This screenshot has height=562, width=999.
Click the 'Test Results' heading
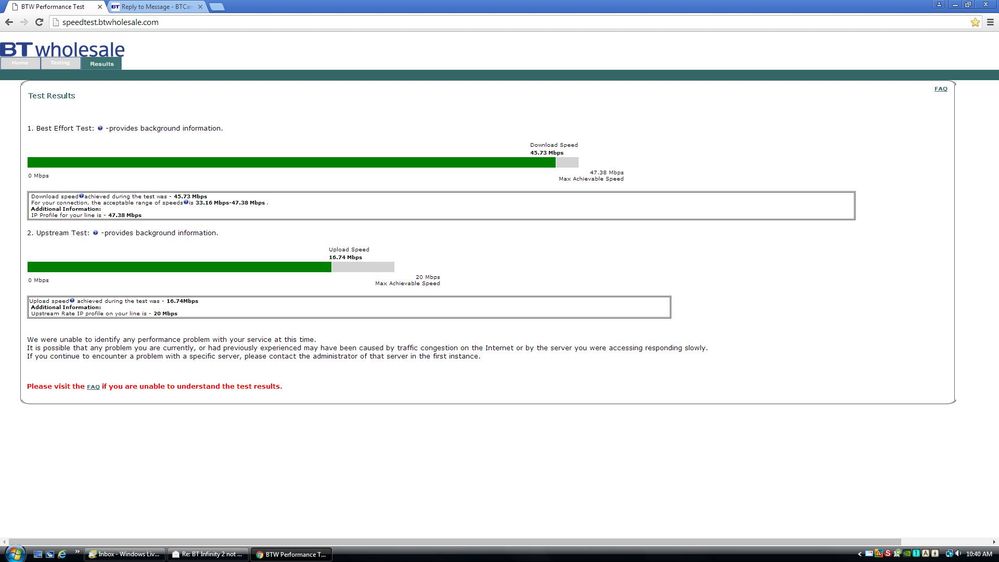tap(52, 96)
